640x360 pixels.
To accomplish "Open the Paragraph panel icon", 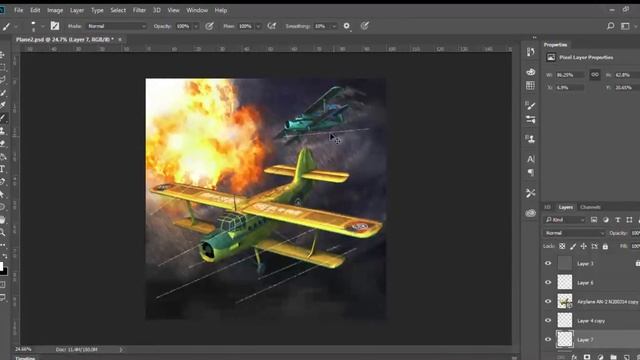I will point(531,172).
